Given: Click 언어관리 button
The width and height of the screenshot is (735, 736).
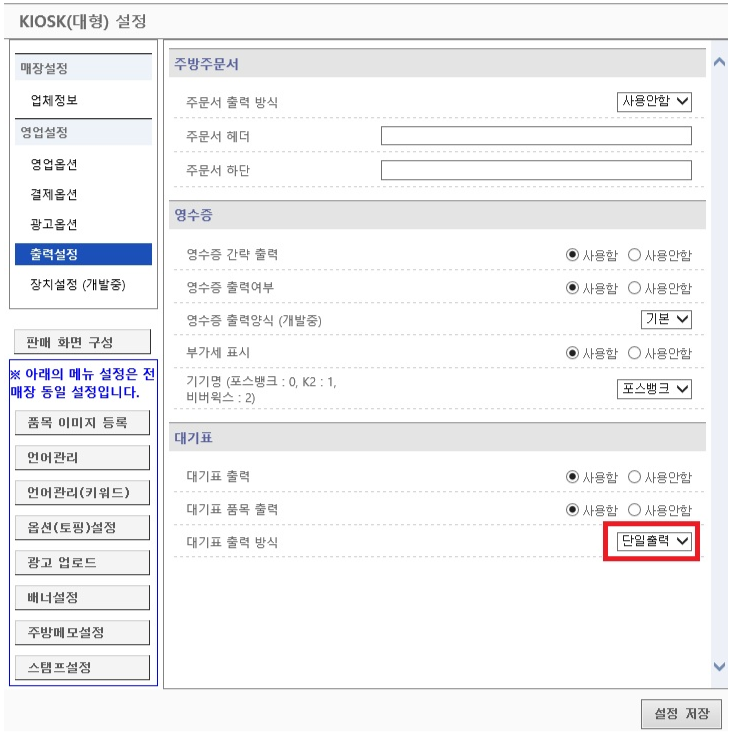Looking at the screenshot, I should click(x=83, y=458).
